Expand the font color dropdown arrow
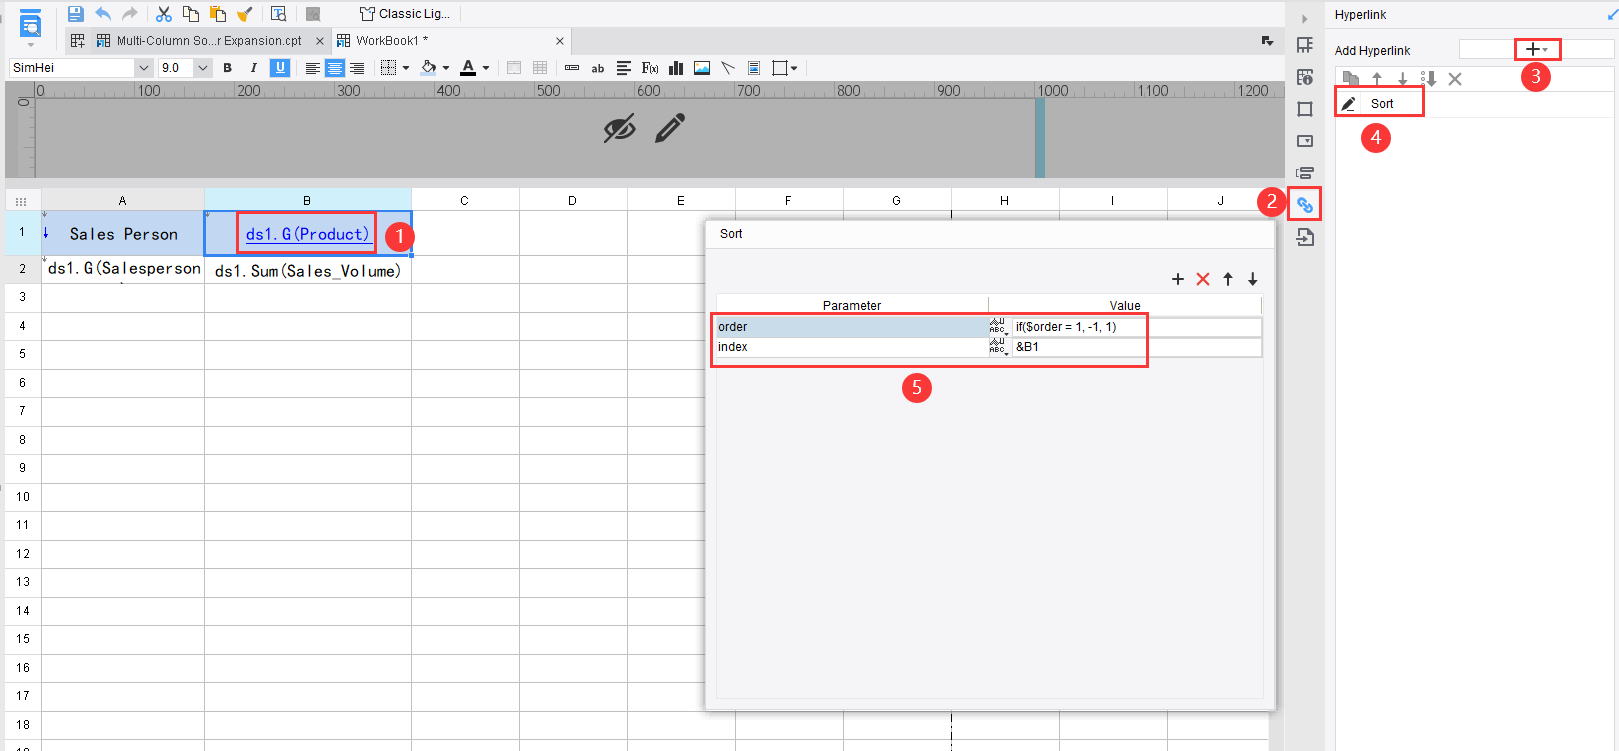 [x=486, y=68]
